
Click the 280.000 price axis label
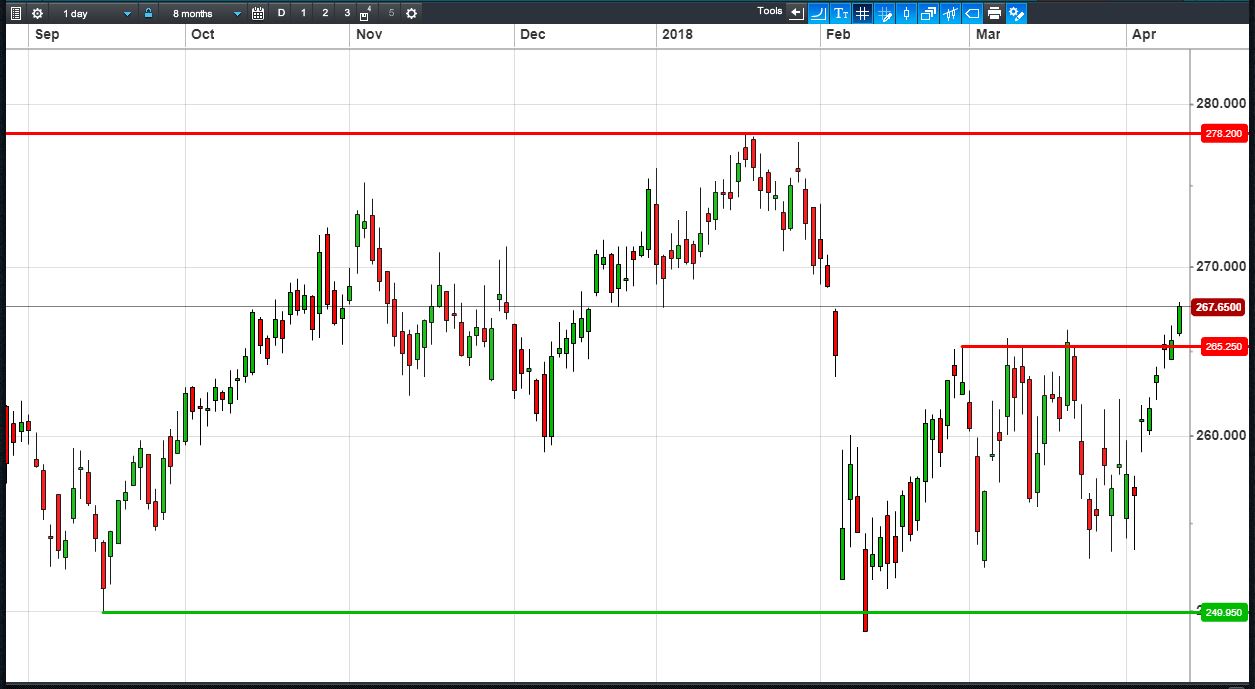1219,103
